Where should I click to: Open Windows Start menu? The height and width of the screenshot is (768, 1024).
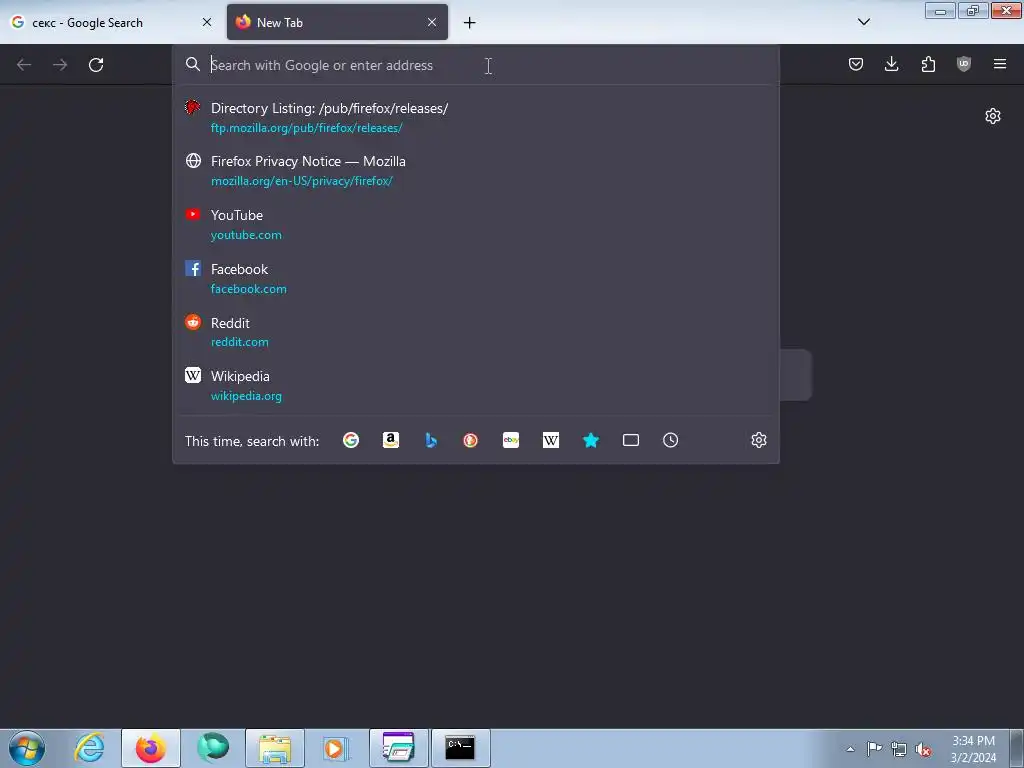27,748
